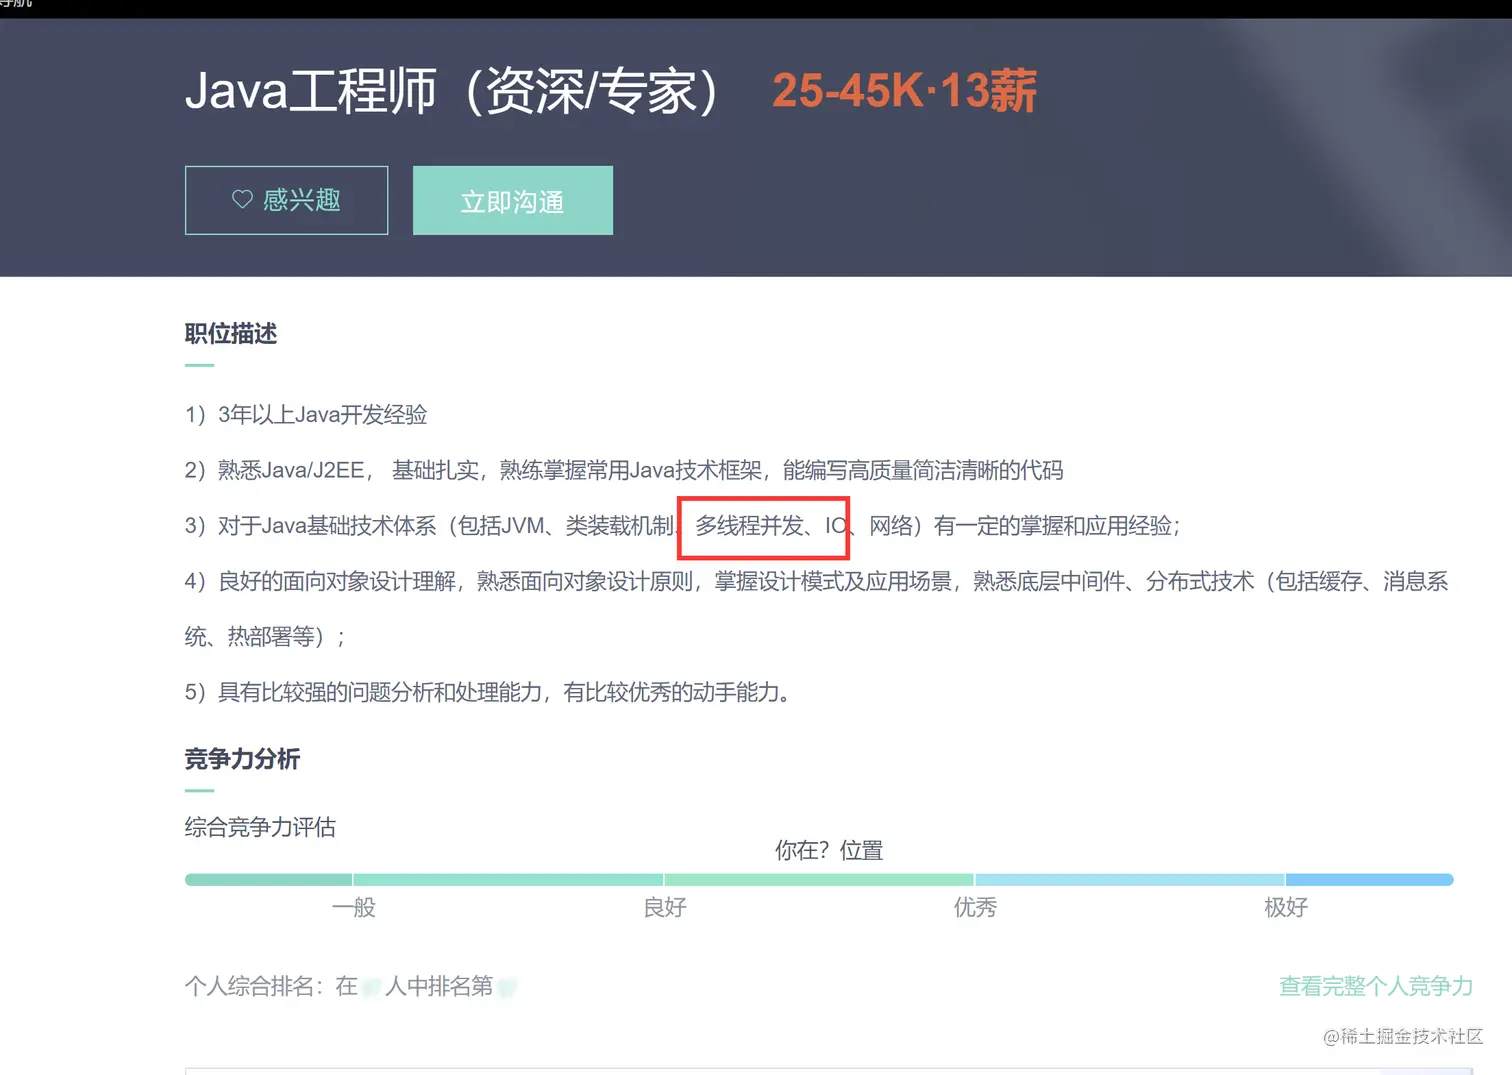
Task: Toggle interest state via 感兴趣 button
Action: 286,200
